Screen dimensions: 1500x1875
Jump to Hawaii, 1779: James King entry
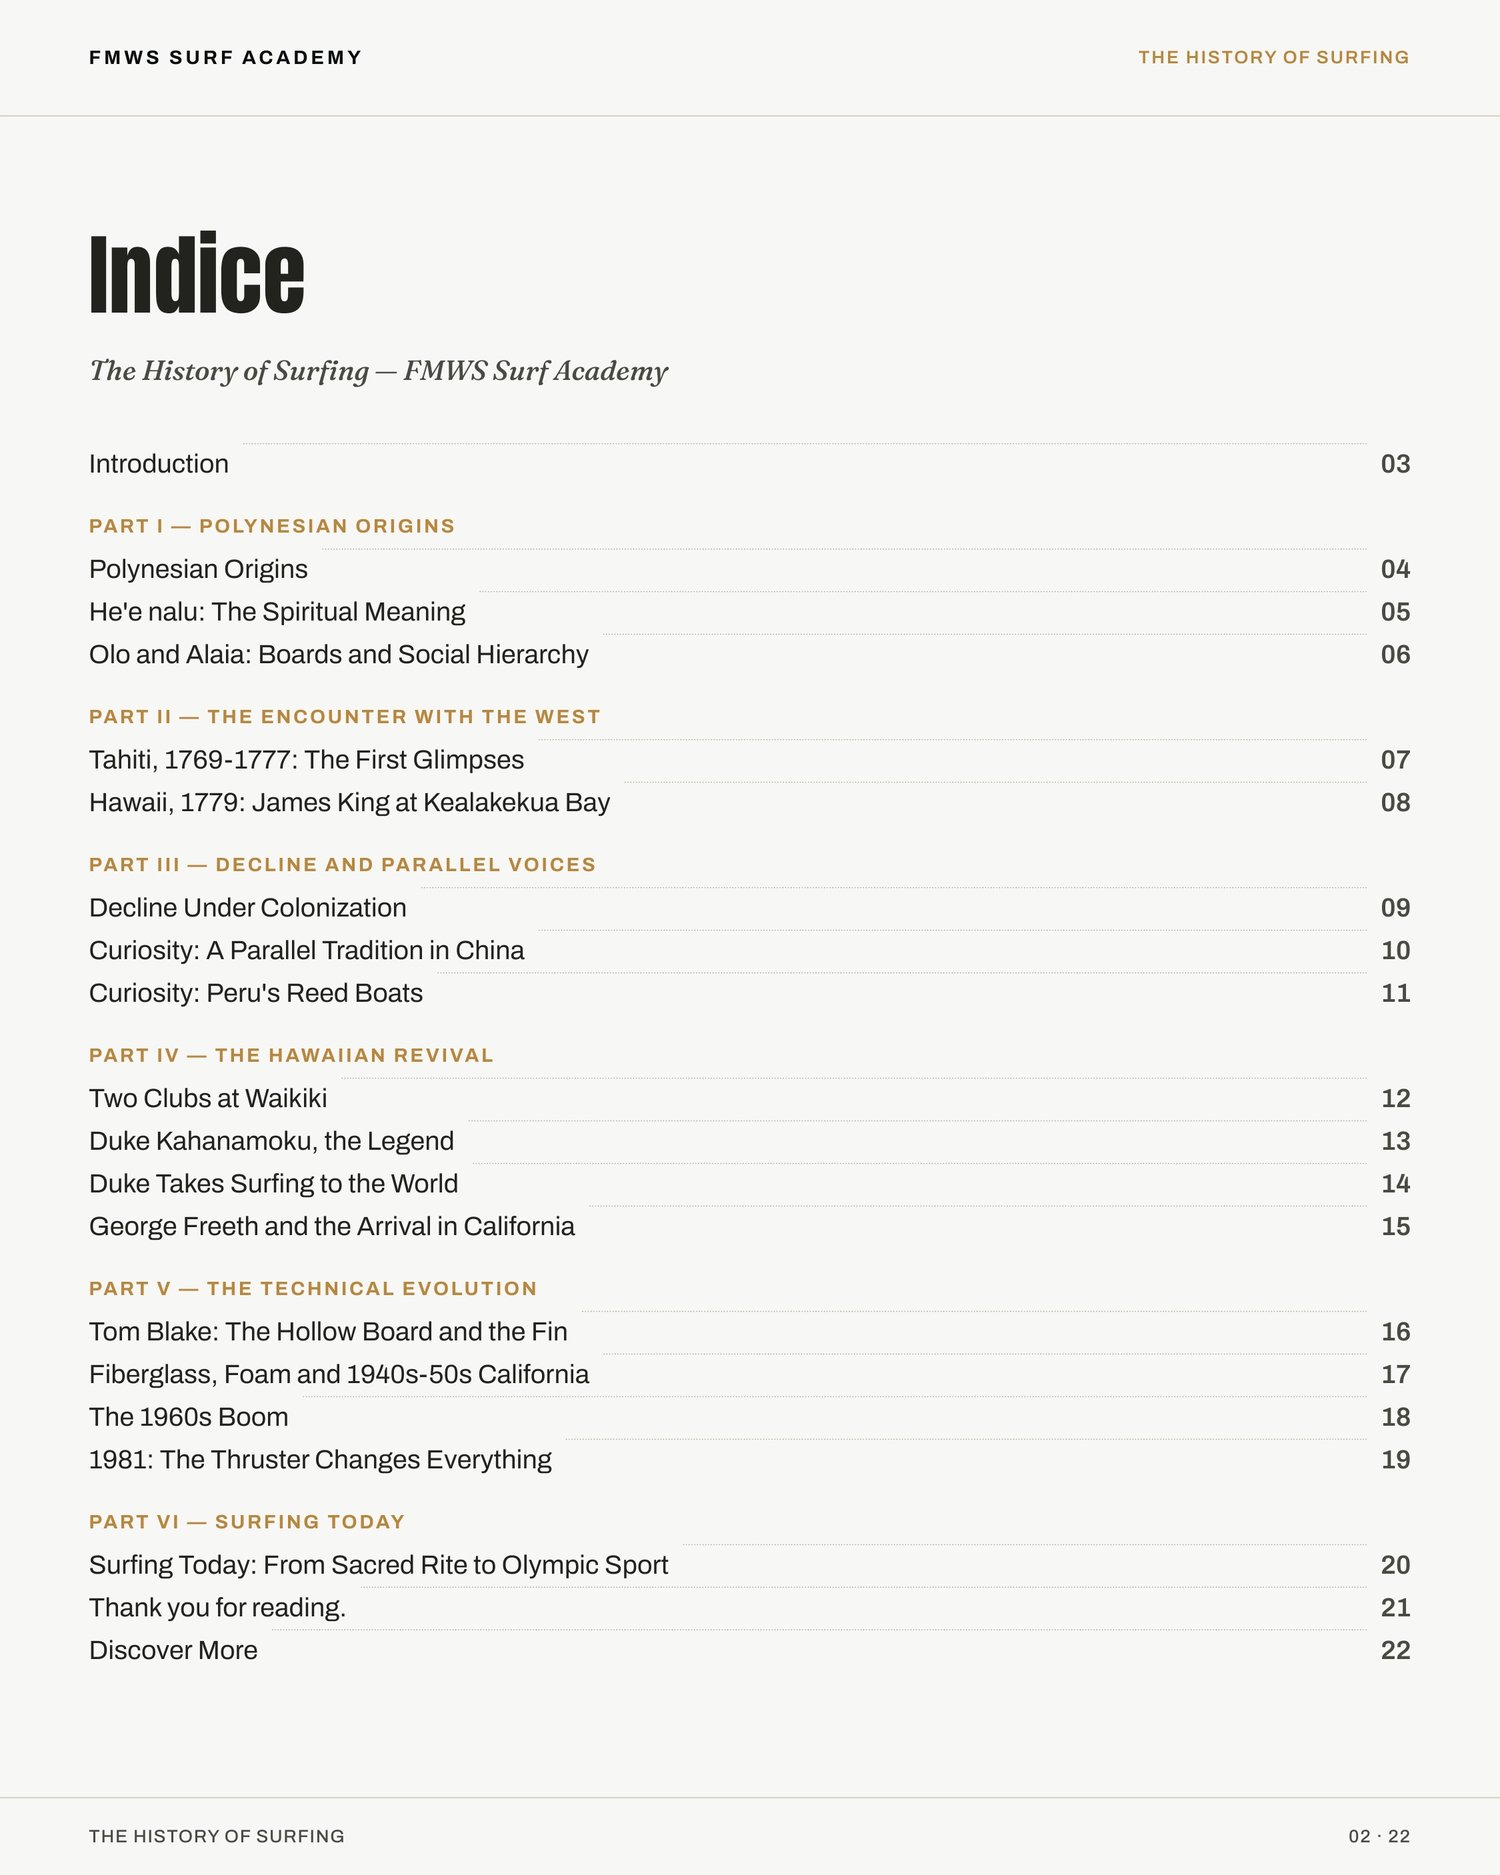(749, 803)
